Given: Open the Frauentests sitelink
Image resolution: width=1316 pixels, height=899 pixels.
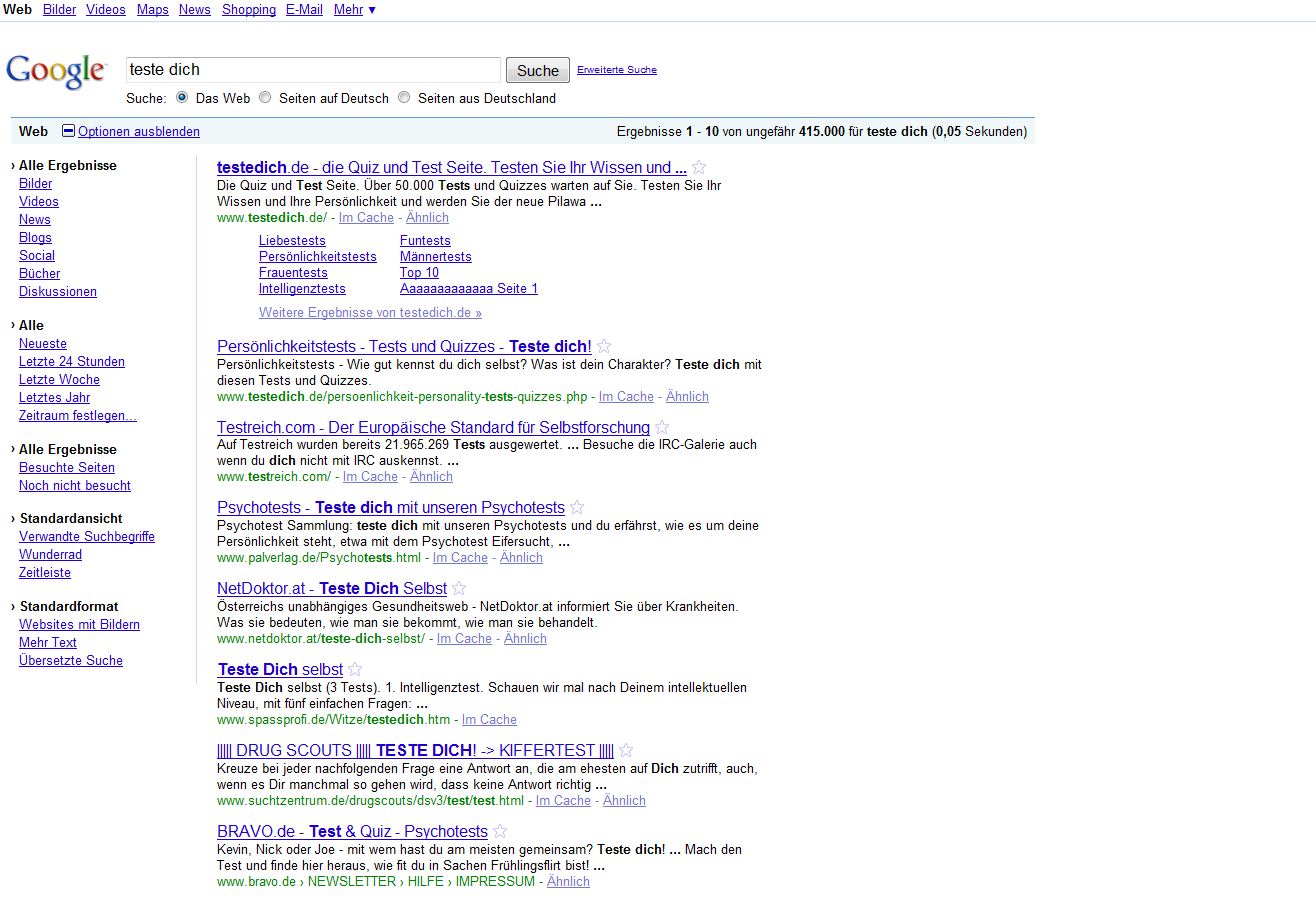Looking at the screenshot, I should coord(293,272).
